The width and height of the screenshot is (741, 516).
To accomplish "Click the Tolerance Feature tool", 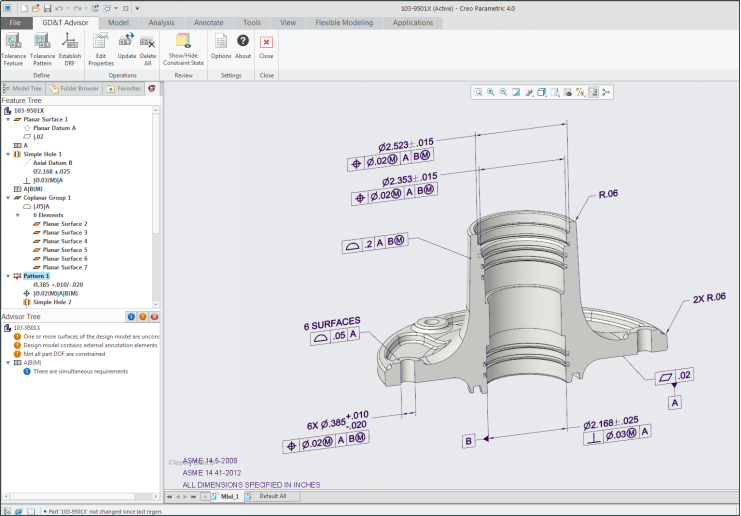I will (x=13, y=49).
